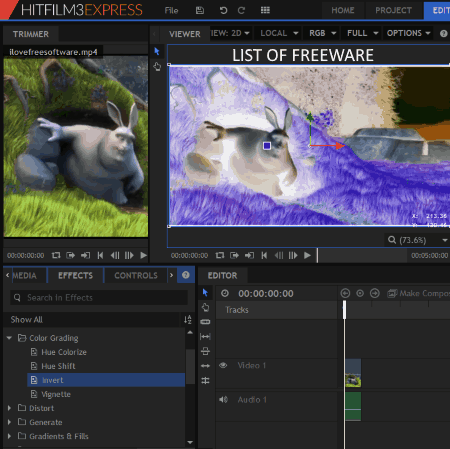
Task: Select the editor selection arrow tool
Action: (205, 293)
